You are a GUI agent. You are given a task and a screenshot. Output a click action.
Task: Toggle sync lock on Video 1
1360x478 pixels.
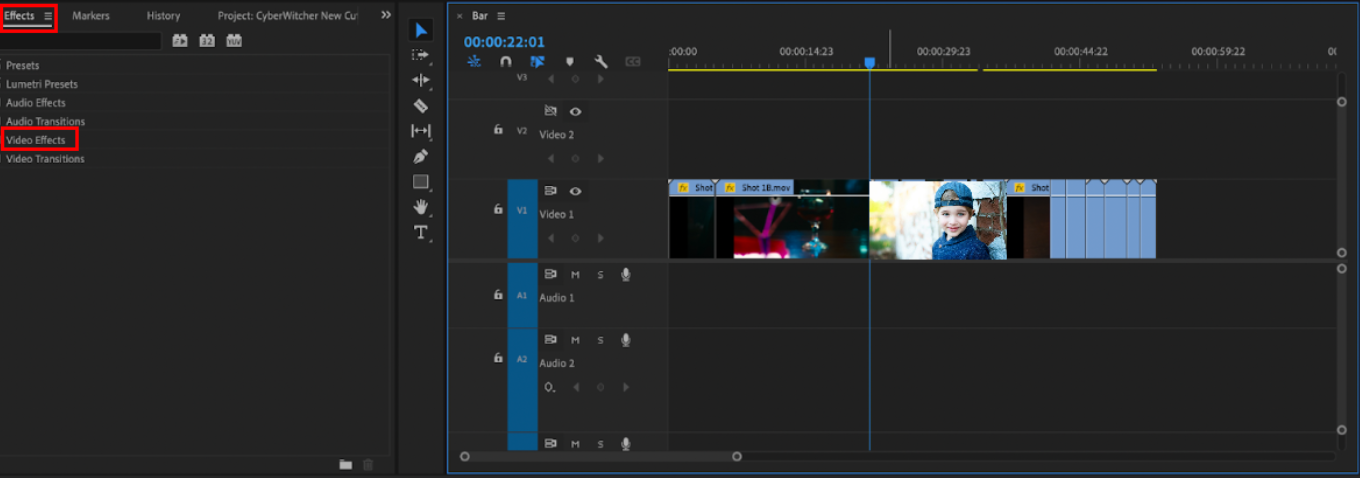tap(550, 191)
